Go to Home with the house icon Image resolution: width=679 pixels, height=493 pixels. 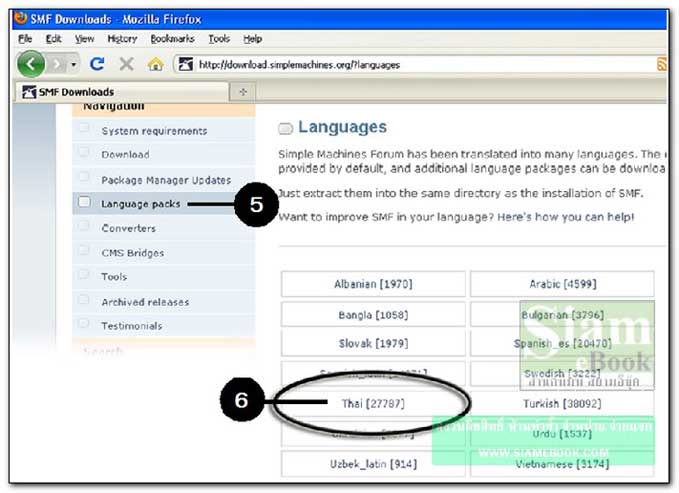pos(155,65)
